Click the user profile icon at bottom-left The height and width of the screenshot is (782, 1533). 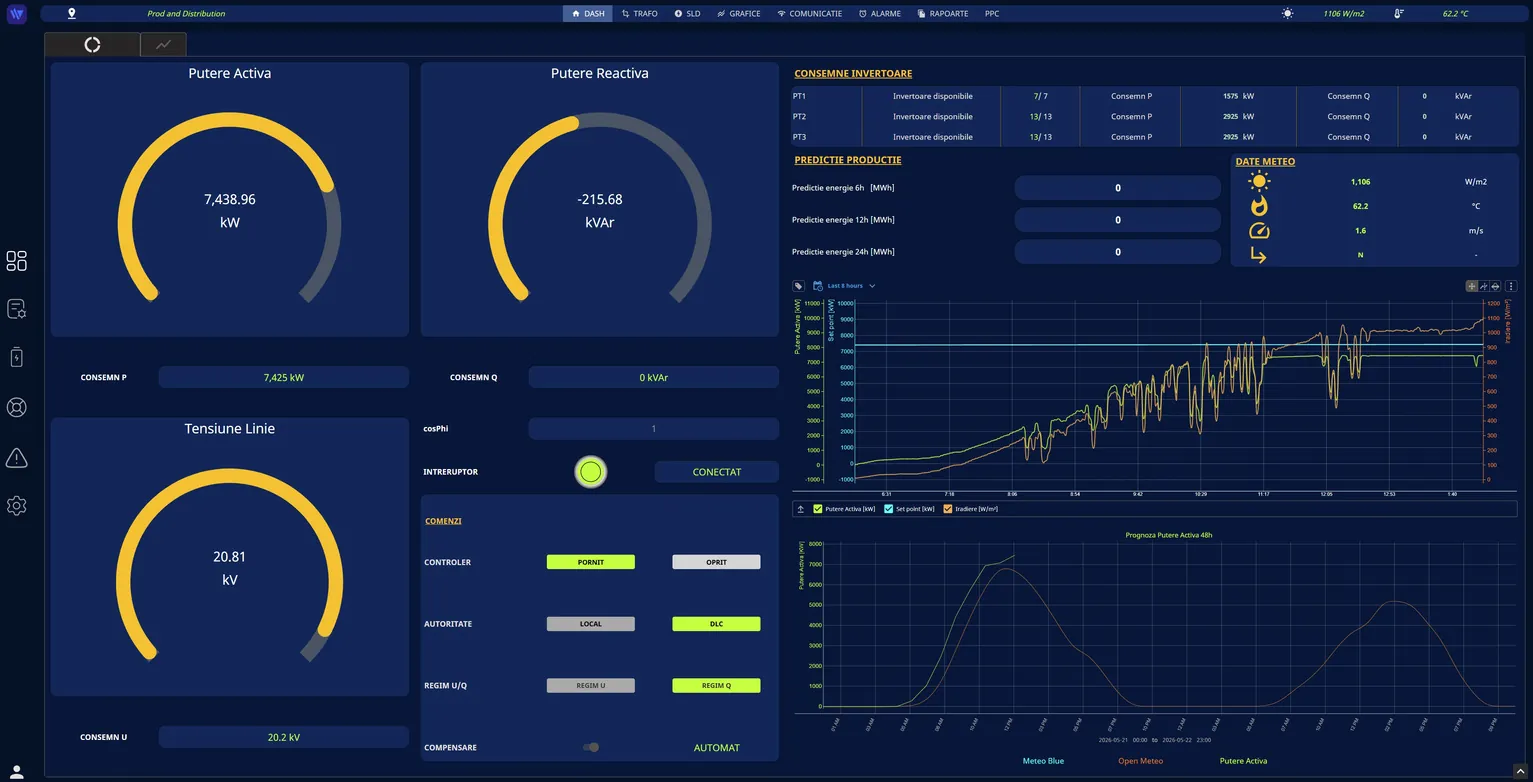pos(16,772)
